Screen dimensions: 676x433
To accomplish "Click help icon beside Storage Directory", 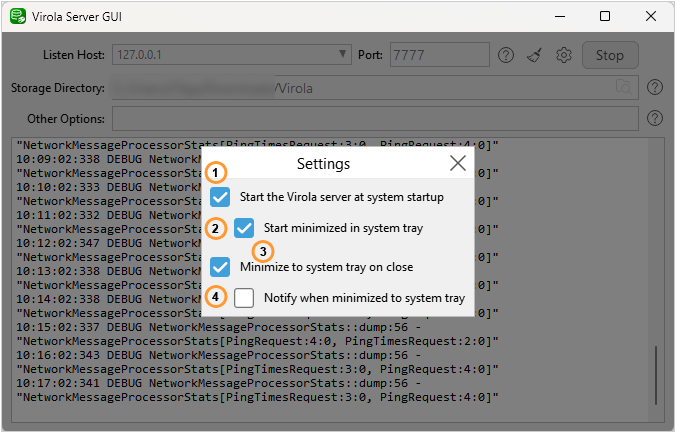I will (x=654, y=87).
